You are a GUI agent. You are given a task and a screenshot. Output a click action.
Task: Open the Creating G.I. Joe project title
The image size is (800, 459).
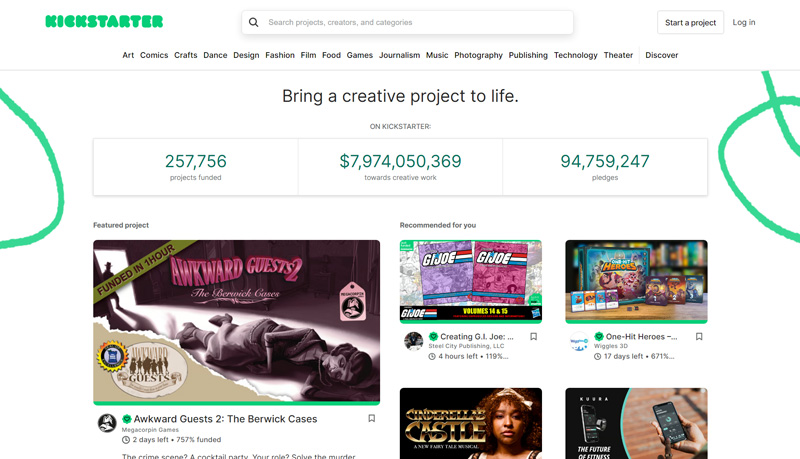pos(477,337)
